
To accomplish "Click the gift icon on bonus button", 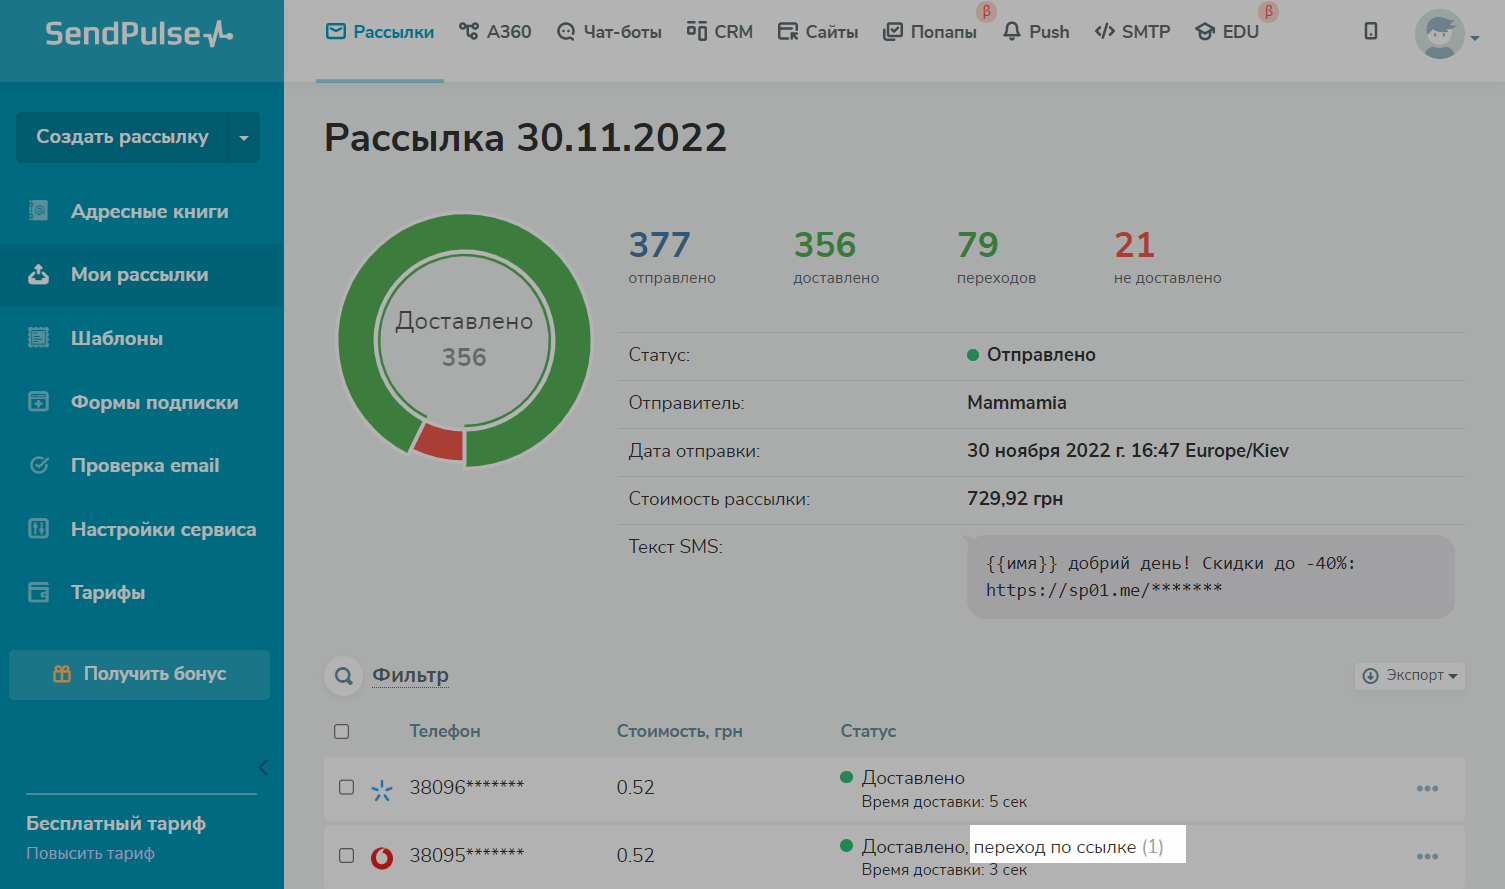I will [x=62, y=674].
